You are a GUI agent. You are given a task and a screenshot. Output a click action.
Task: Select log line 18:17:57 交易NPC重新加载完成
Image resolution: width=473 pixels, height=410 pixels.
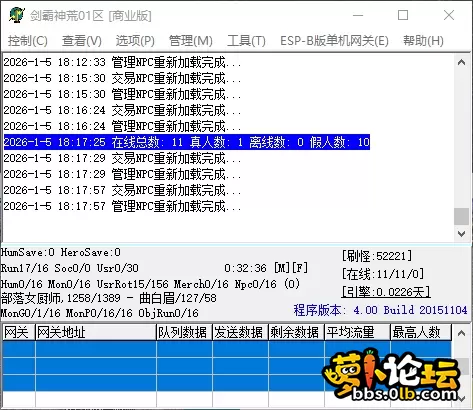point(122,190)
